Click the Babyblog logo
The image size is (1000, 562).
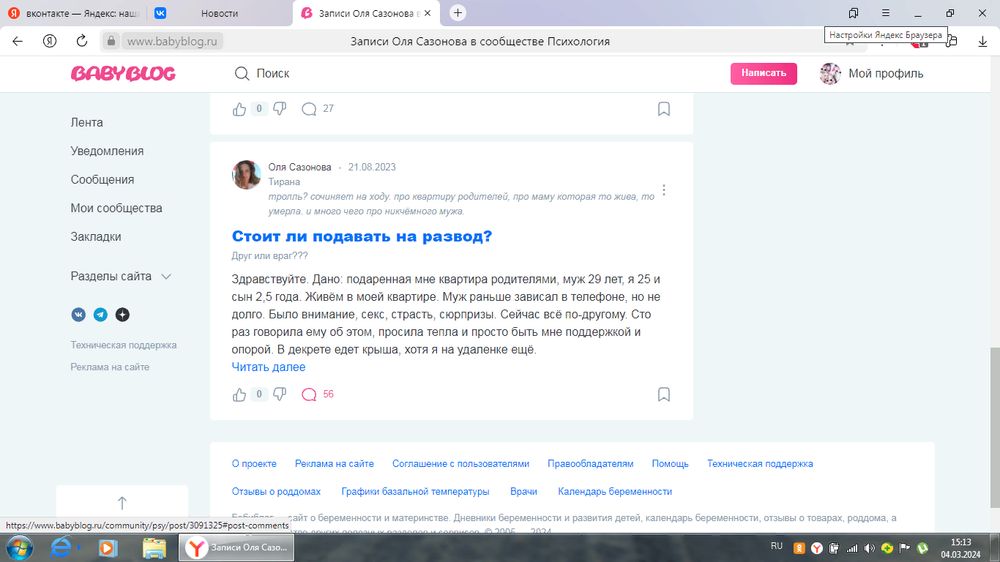(123, 73)
